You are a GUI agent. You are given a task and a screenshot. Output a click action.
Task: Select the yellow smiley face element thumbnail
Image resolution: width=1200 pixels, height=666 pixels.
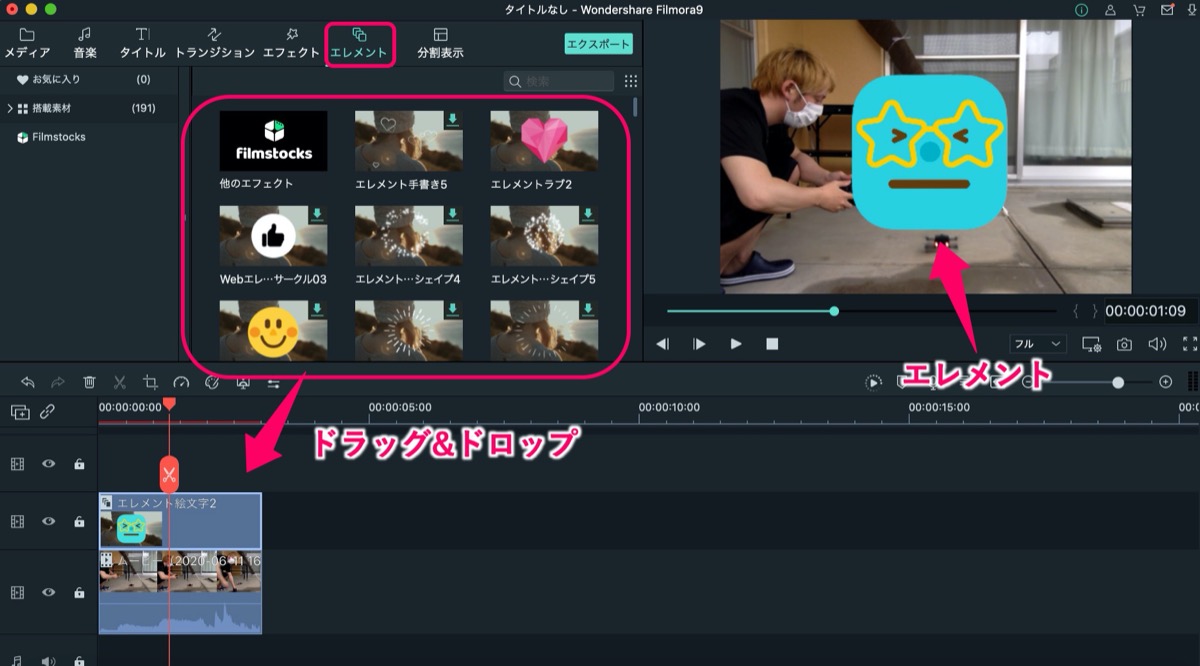[273, 331]
